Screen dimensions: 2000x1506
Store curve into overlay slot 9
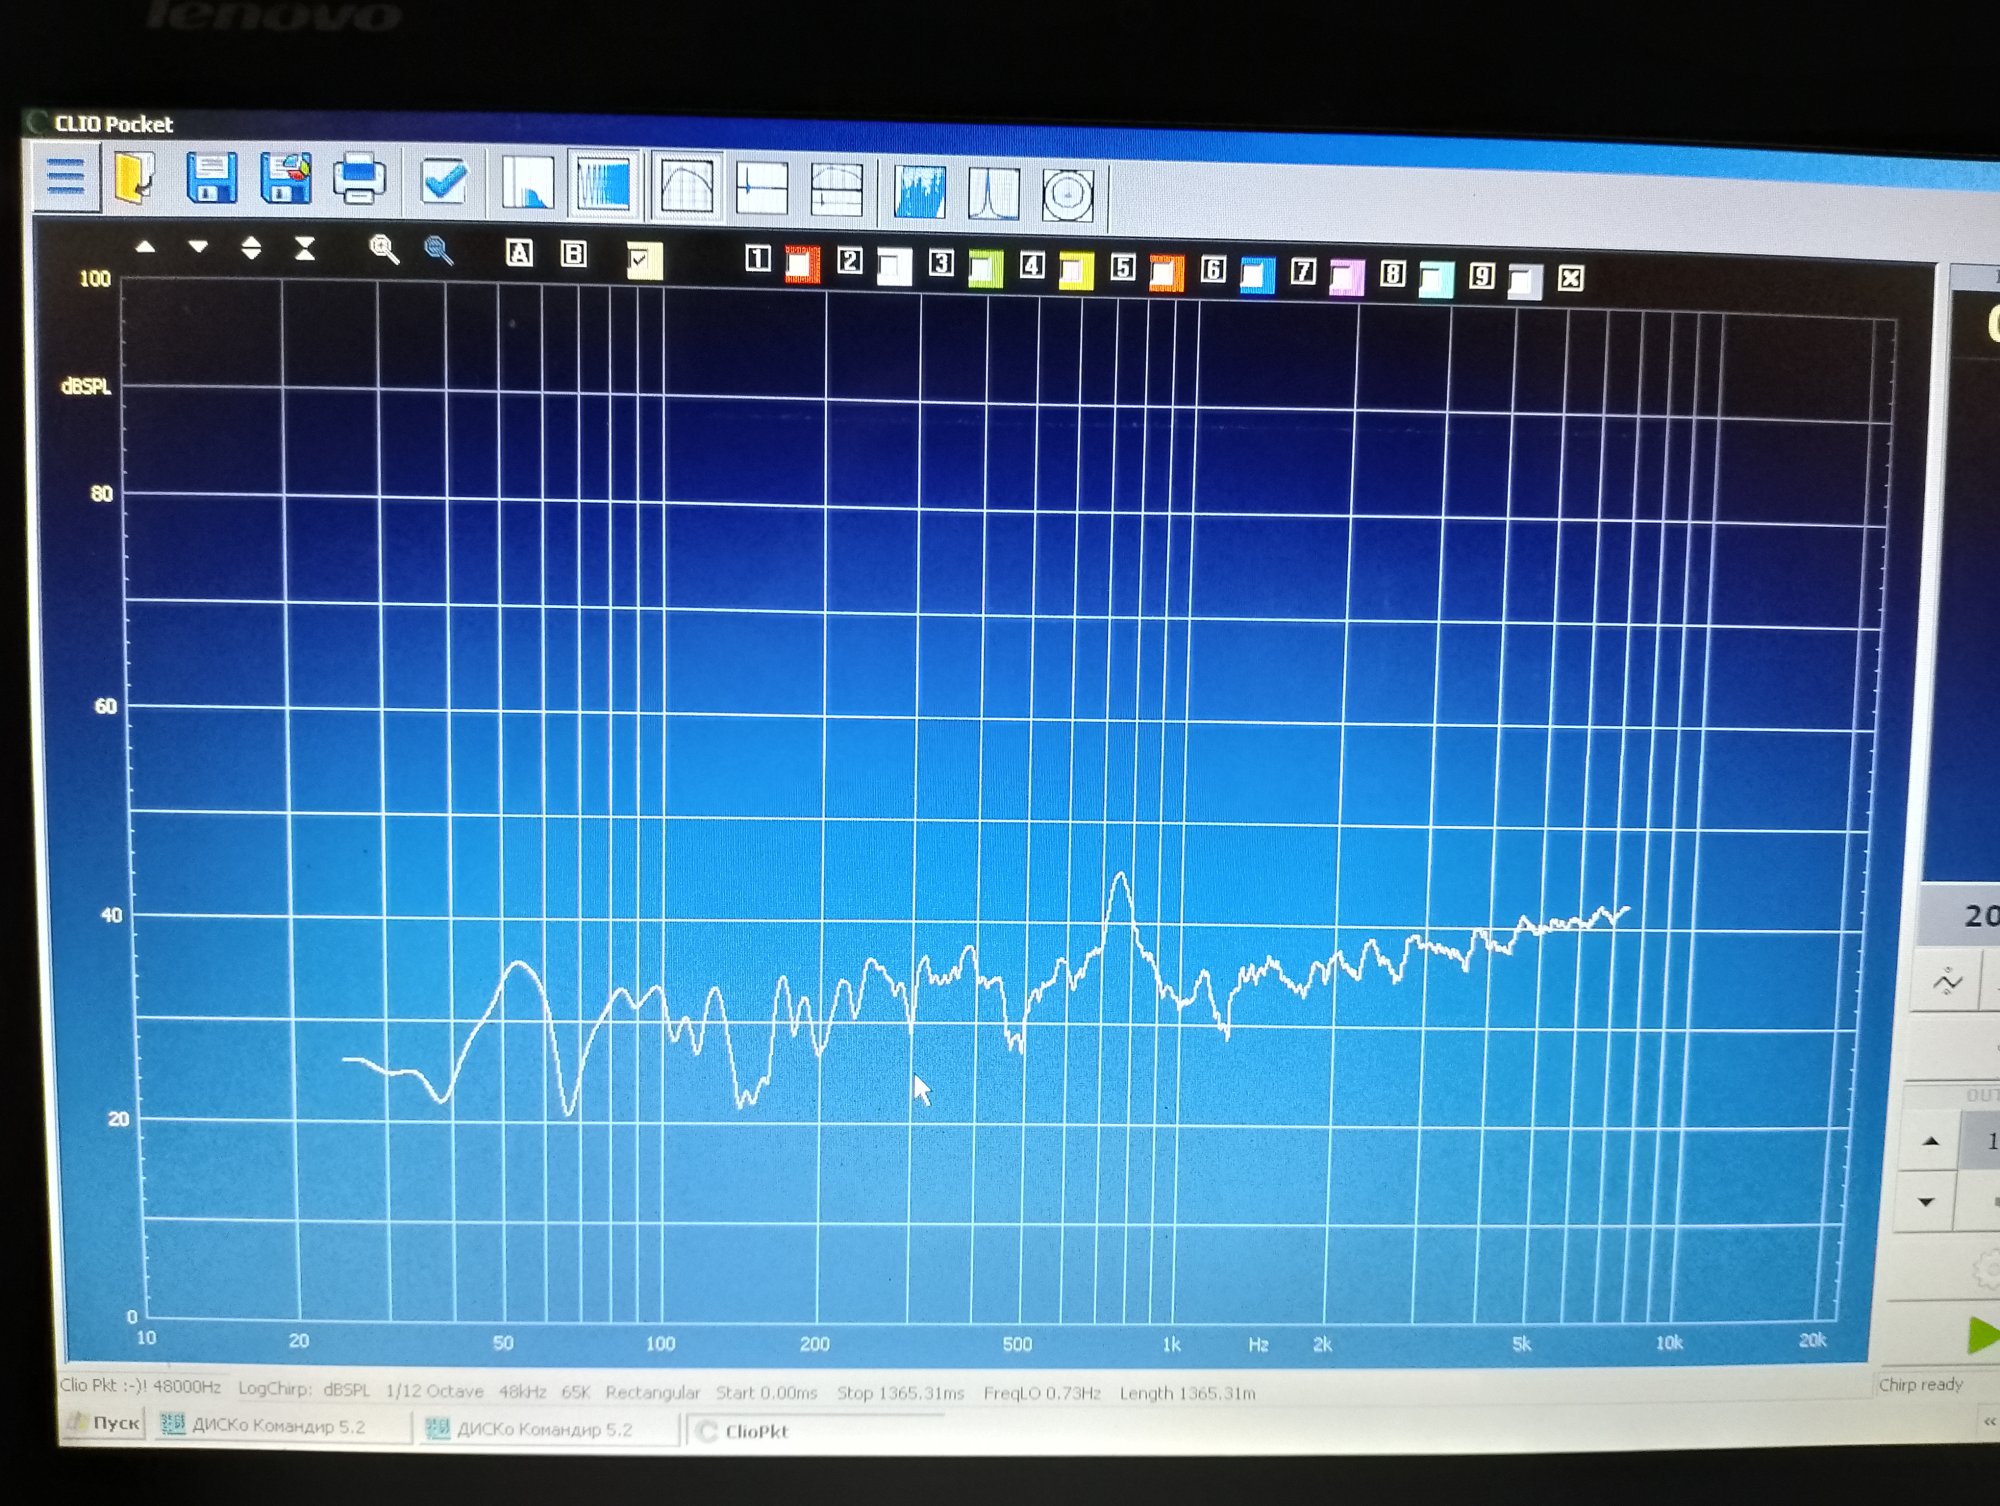1482,275
